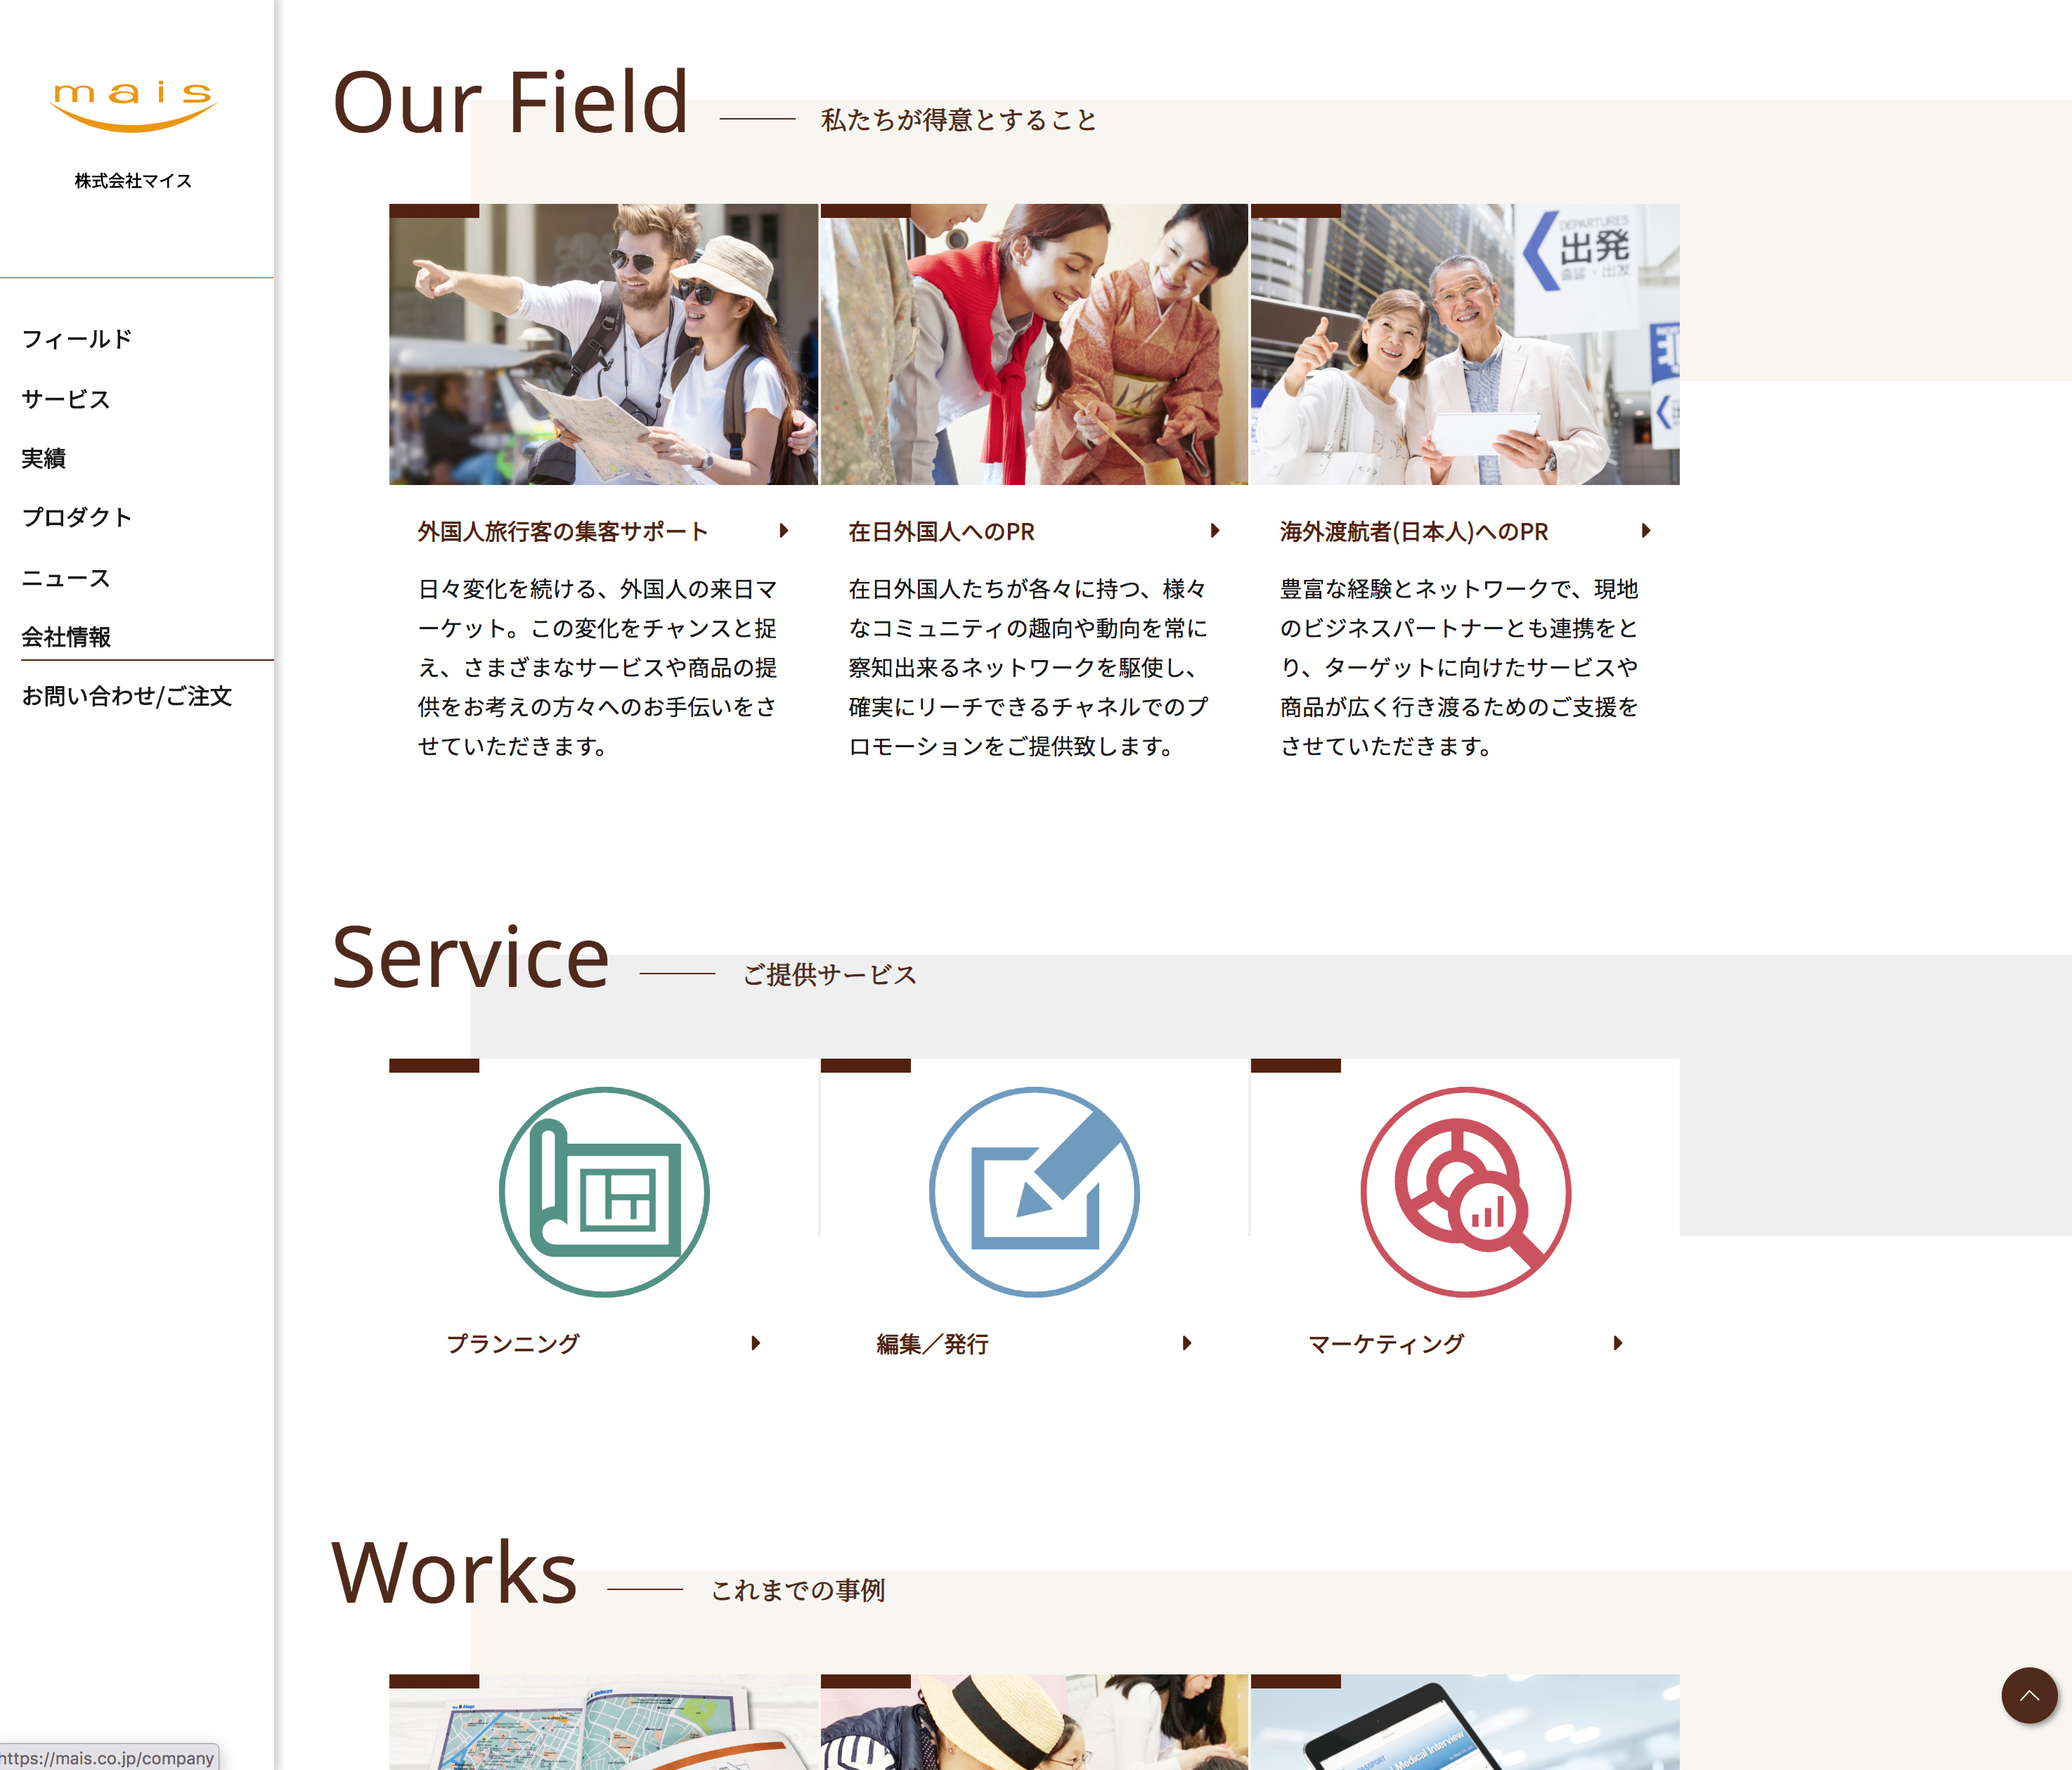Click the tourists with map photo
2072x1770 pixels.
tap(603, 344)
